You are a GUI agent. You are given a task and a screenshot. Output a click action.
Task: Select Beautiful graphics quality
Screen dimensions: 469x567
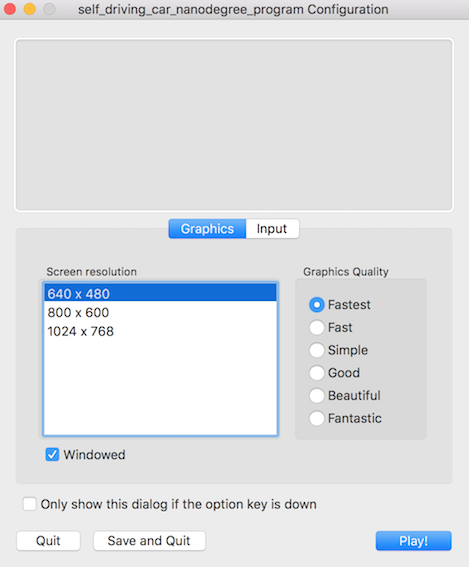point(316,396)
